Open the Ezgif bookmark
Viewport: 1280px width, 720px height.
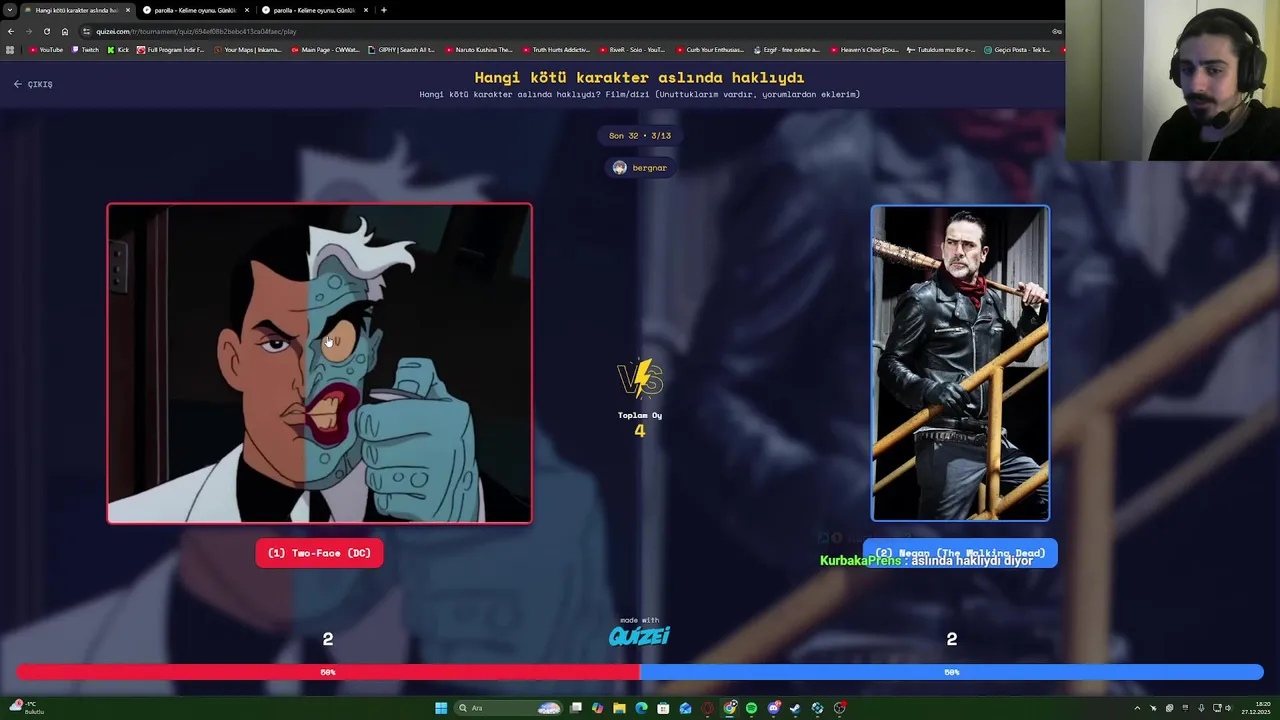(786, 50)
